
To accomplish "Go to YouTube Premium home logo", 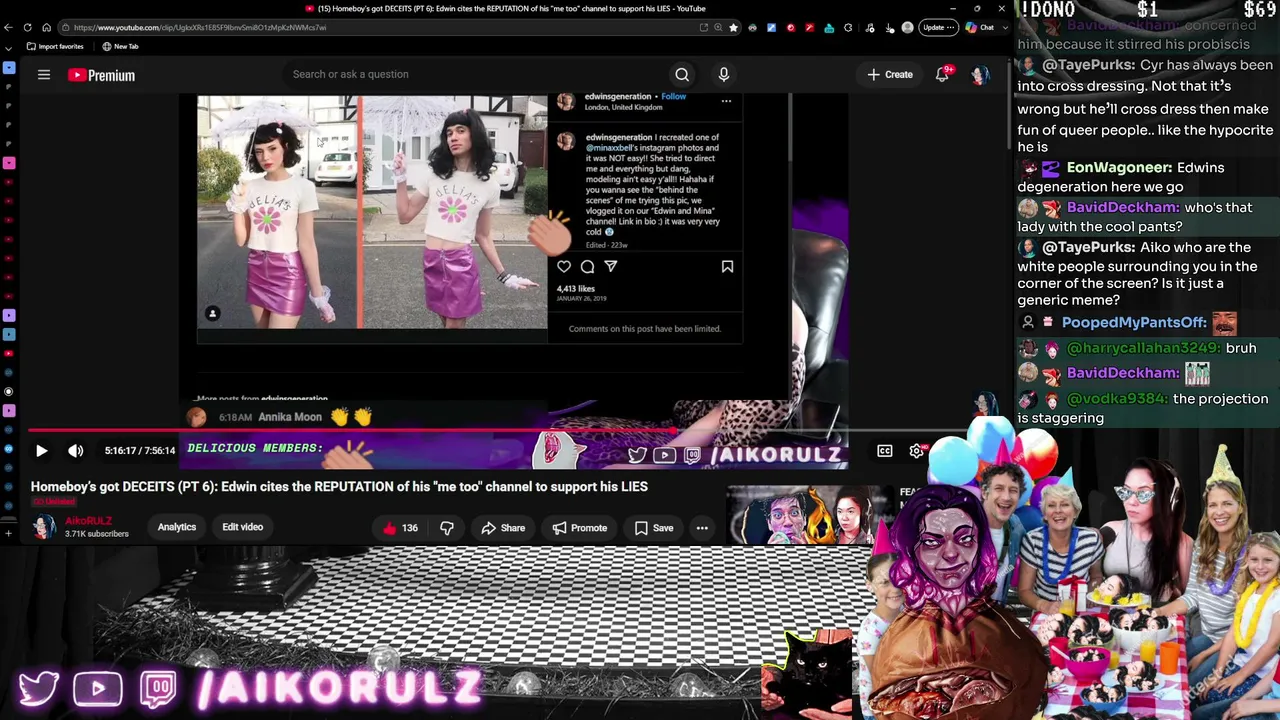I will point(101,75).
